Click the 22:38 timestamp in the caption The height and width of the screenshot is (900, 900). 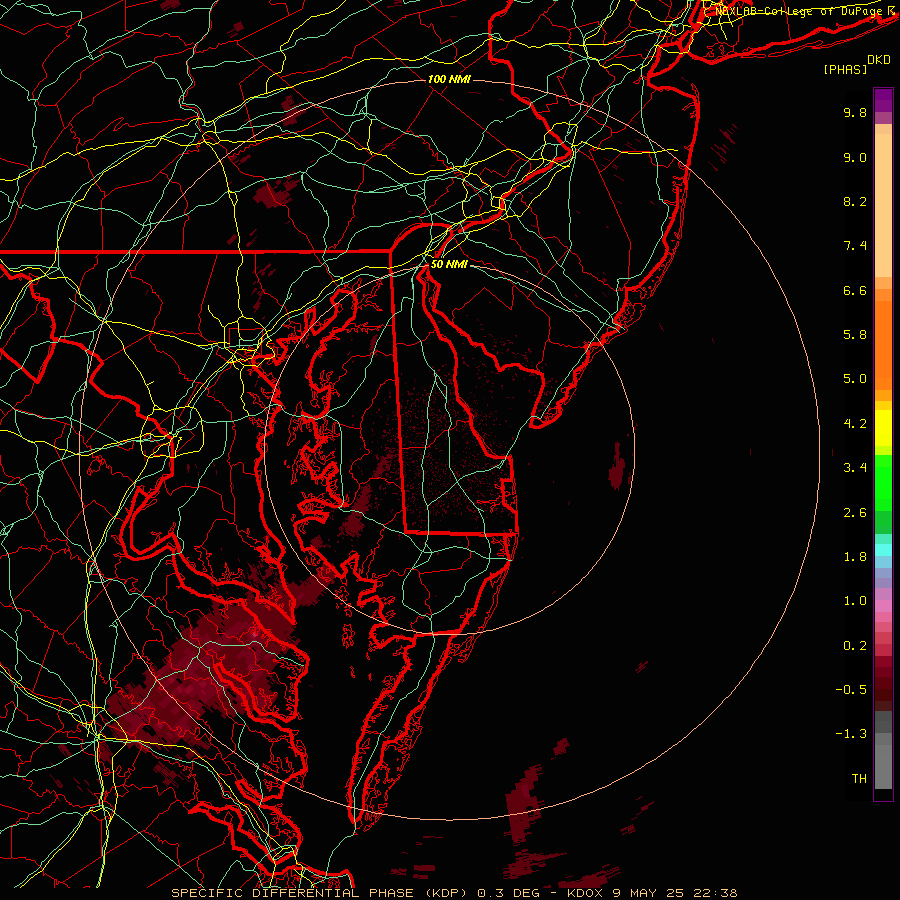[x=713, y=893]
